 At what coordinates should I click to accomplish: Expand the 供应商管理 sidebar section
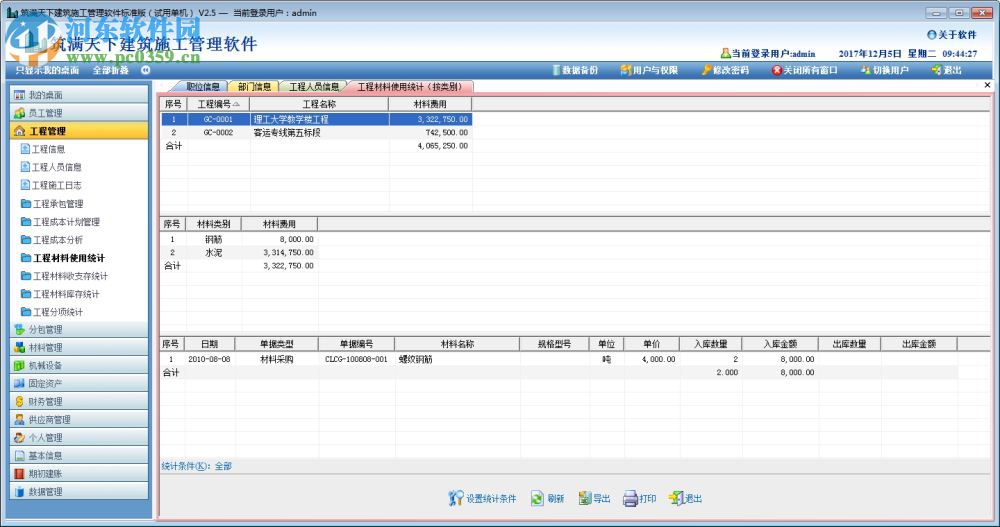click(80, 419)
